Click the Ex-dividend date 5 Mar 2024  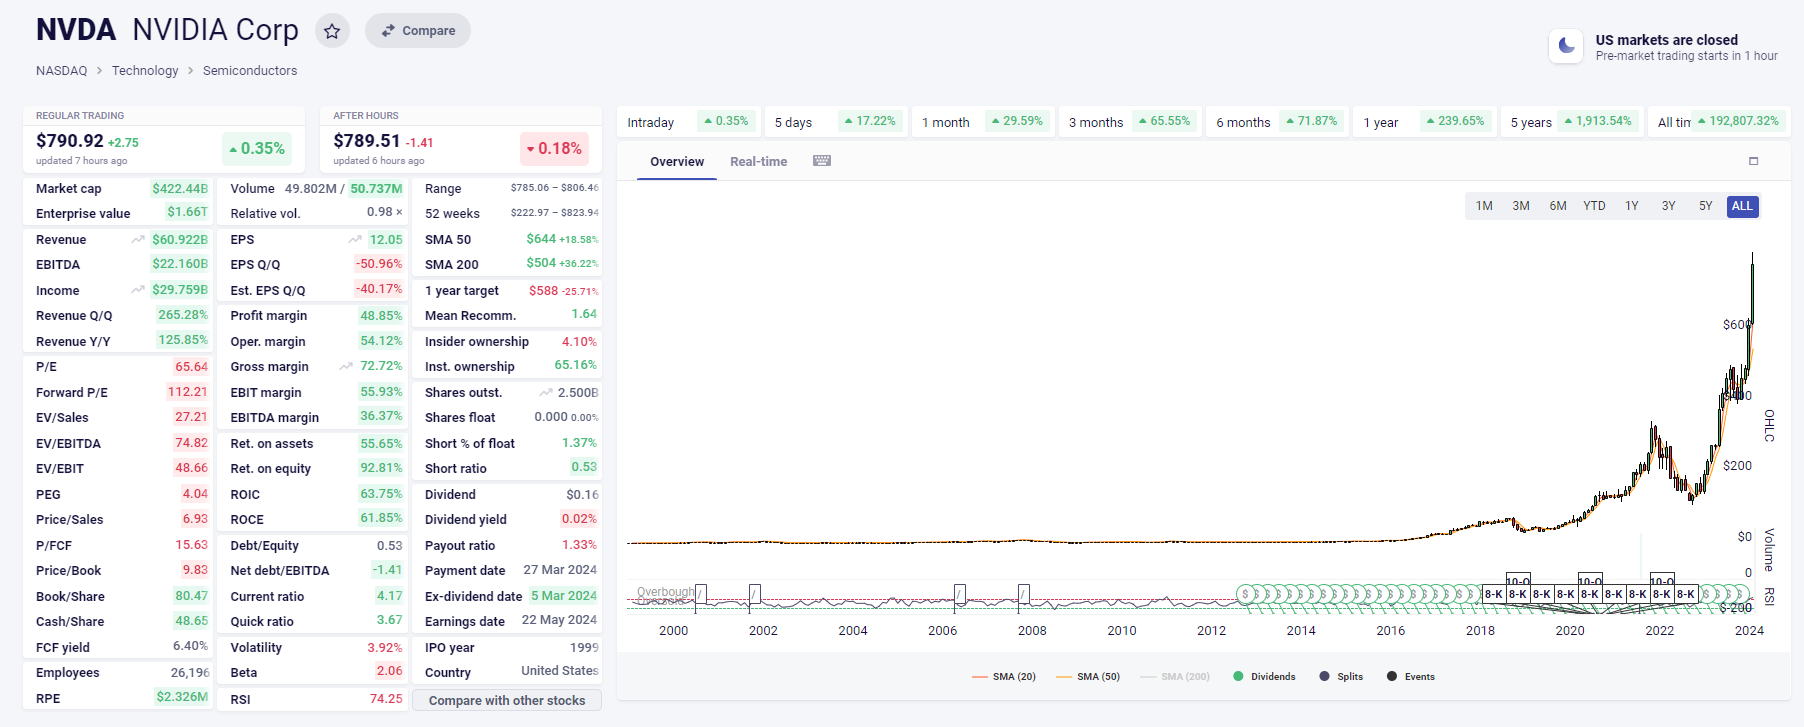pos(564,596)
